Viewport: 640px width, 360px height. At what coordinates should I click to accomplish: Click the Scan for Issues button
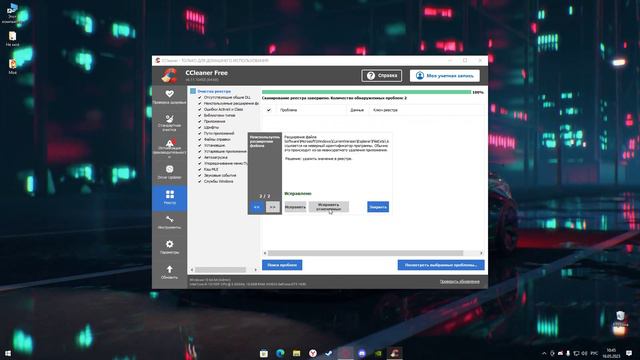tap(282, 265)
